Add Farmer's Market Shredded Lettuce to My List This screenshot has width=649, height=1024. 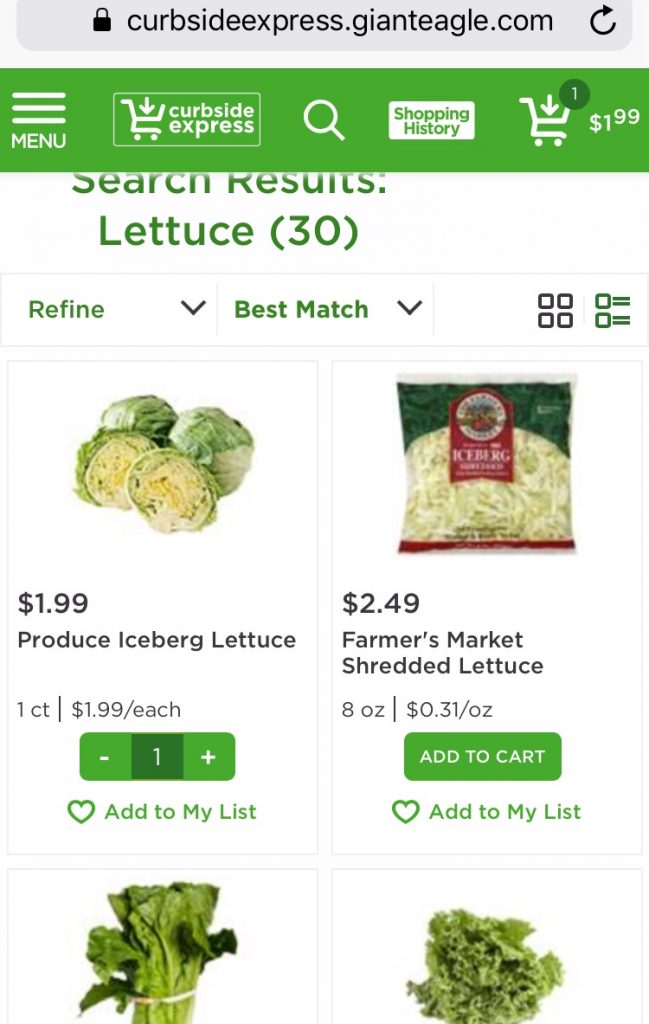pyautogui.click(x=487, y=811)
